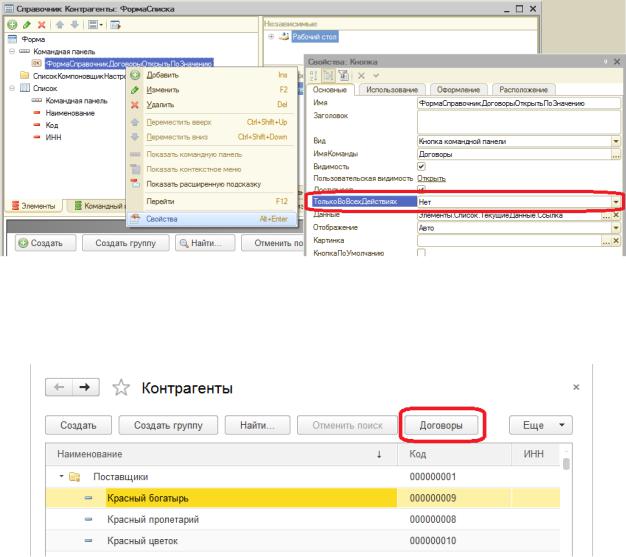Click the Поставщики folder icon
Screen dimensions: 626x557
[75, 477]
